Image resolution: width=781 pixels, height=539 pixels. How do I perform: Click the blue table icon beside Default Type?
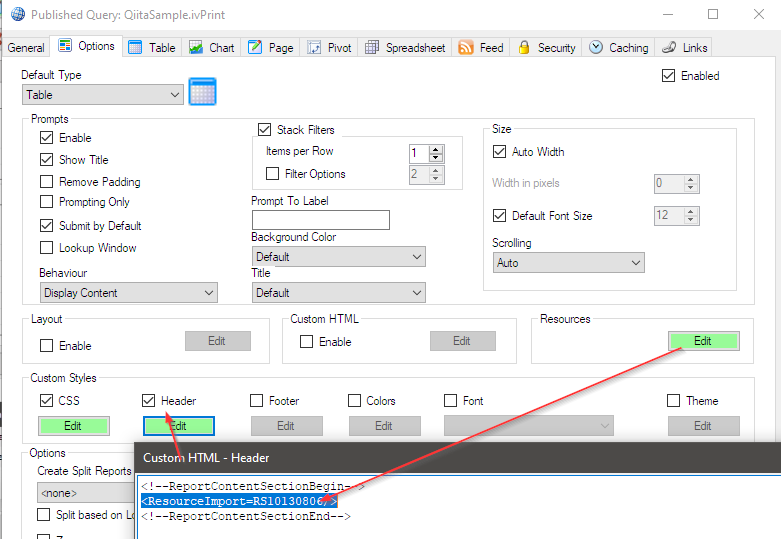[x=202, y=92]
